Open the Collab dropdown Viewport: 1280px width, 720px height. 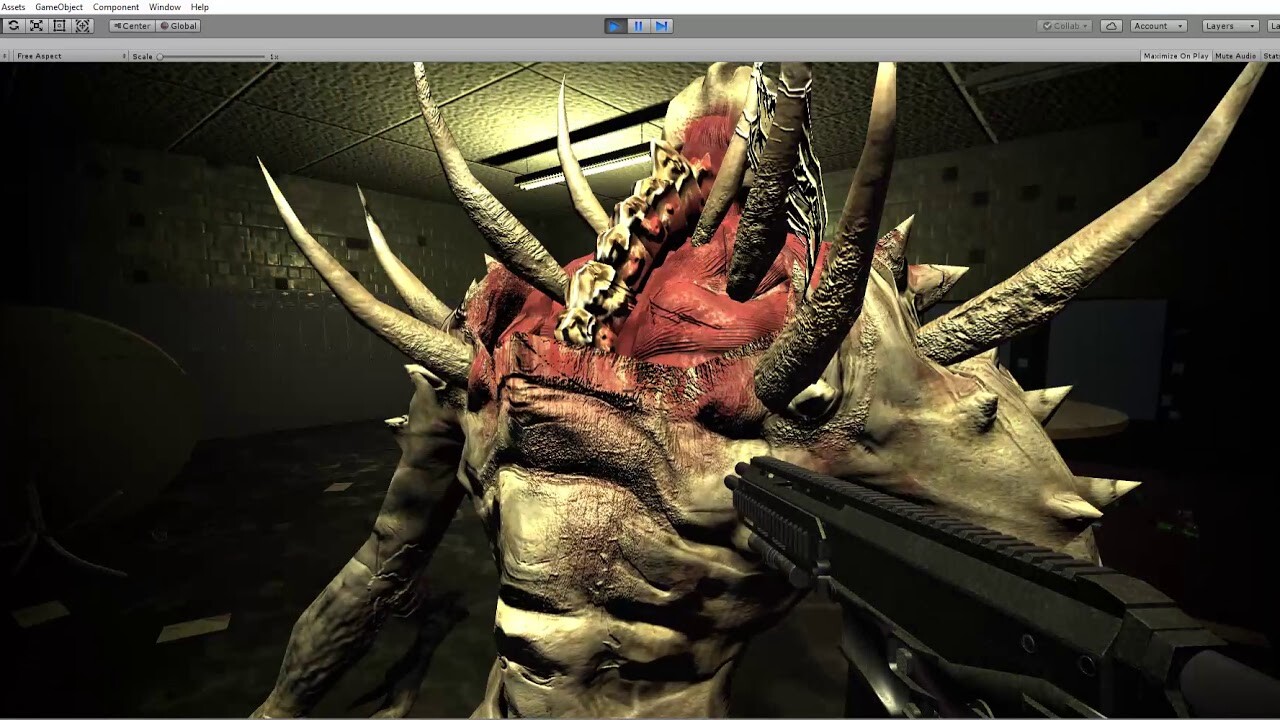pyautogui.click(x=1065, y=26)
